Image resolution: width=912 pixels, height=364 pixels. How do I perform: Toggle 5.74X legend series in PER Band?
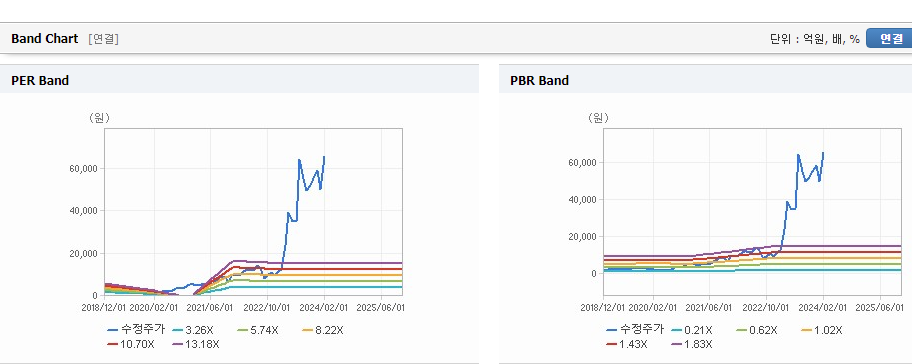click(259, 330)
